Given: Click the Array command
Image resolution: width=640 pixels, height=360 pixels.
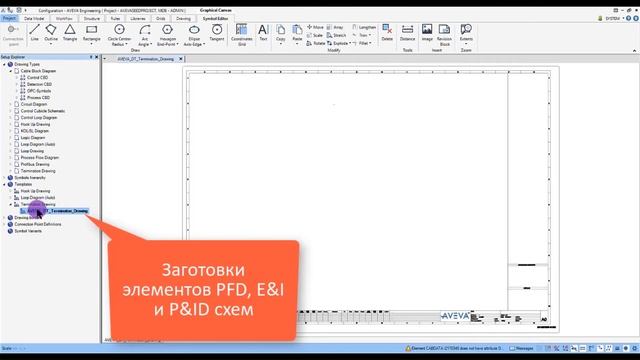Looking at the screenshot, I should point(335,27).
